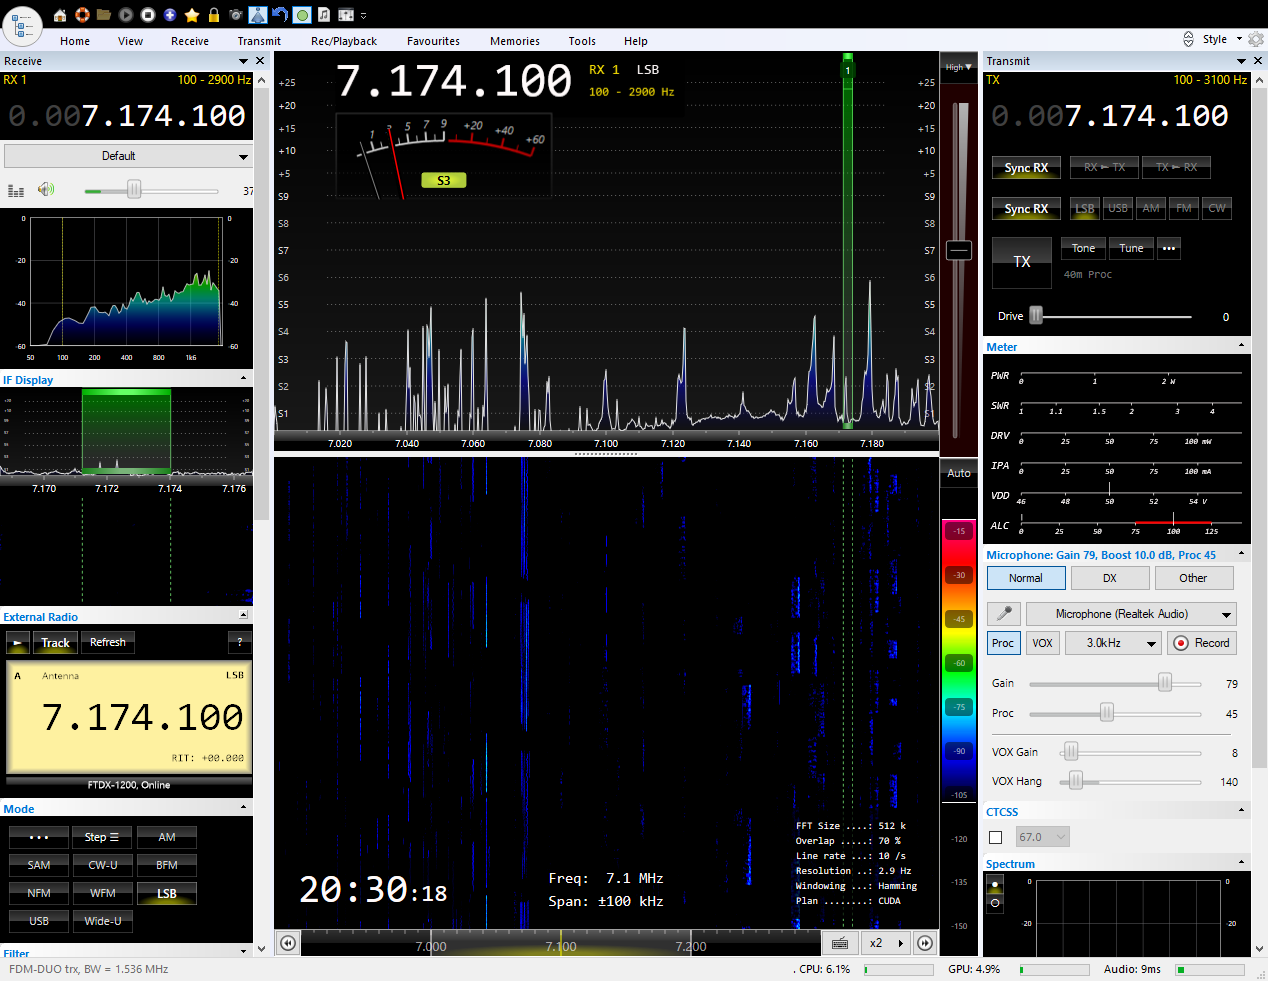Open the Favourites menu tab

pyautogui.click(x=433, y=41)
